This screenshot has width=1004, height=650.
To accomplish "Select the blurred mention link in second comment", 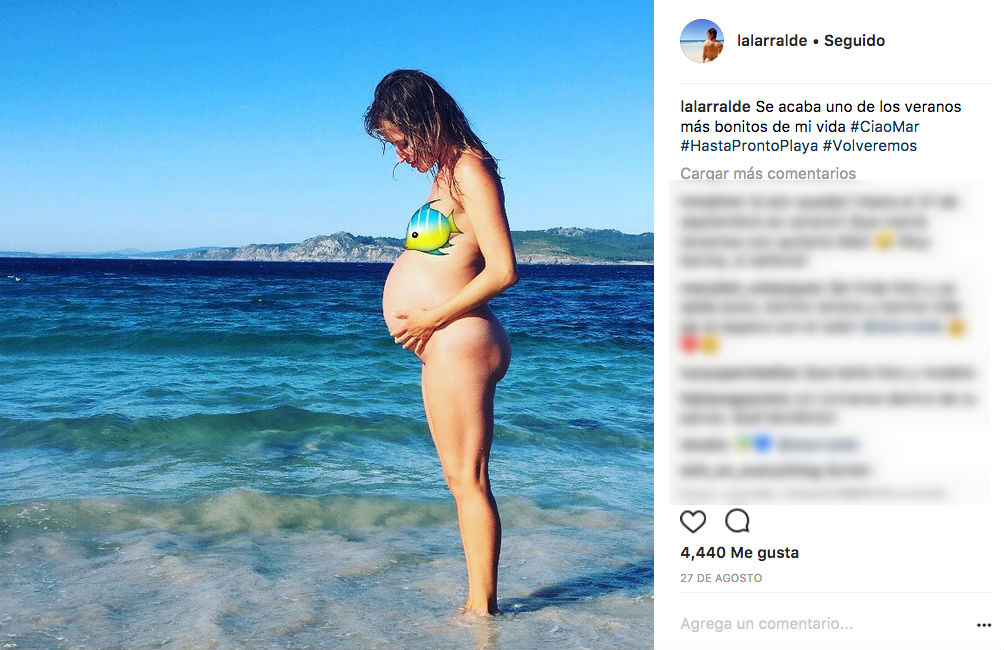I will click(903, 327).
